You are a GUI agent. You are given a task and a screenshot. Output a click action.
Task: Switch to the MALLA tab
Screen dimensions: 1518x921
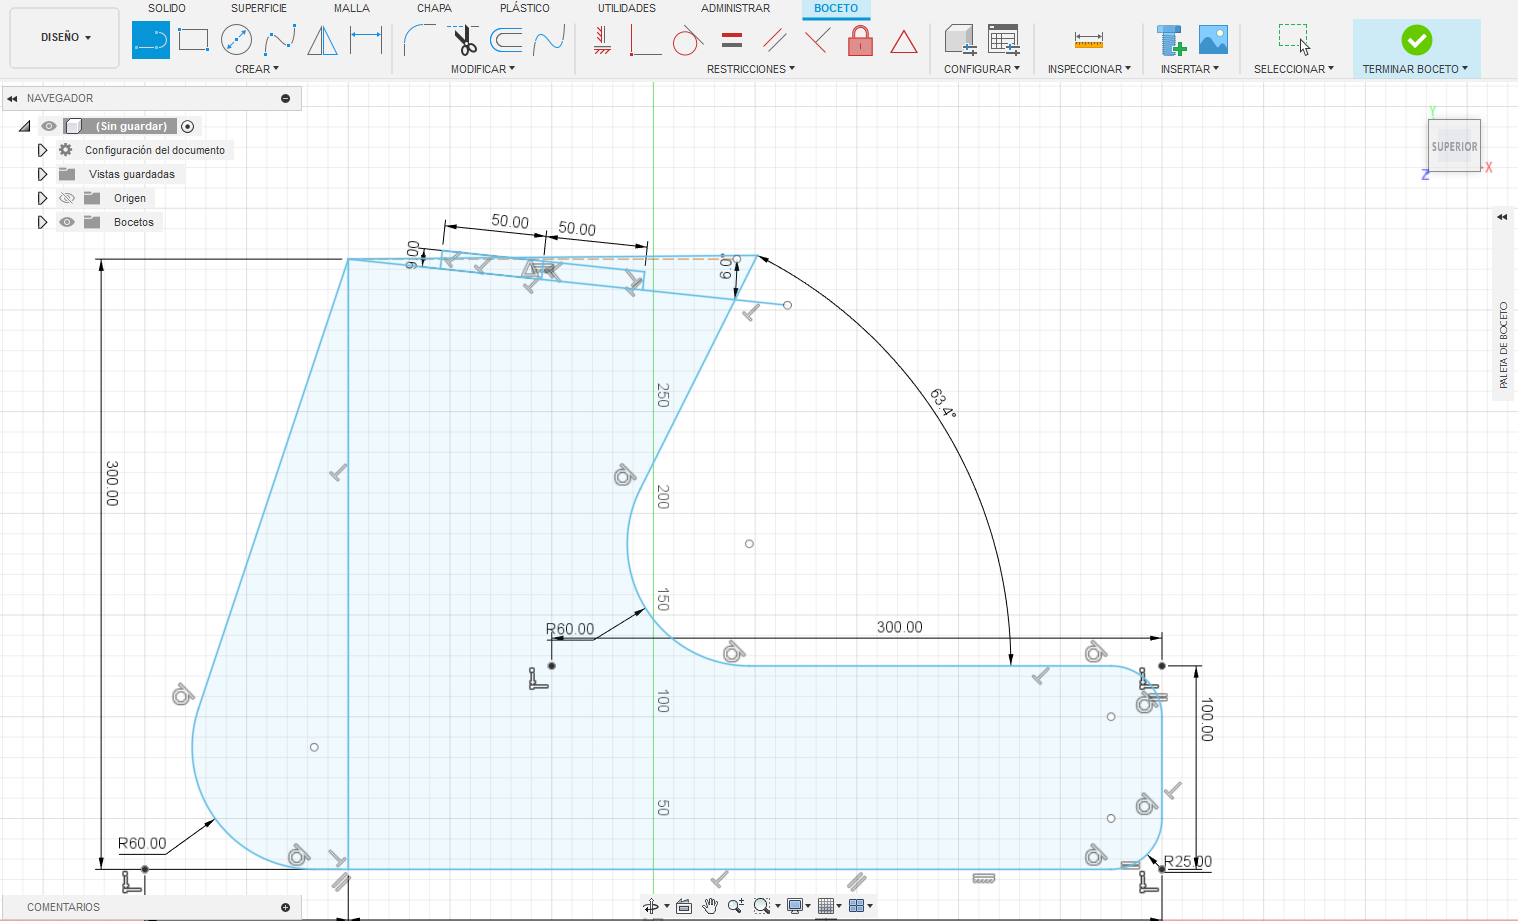pyautogui.click(x=352, y=8)
